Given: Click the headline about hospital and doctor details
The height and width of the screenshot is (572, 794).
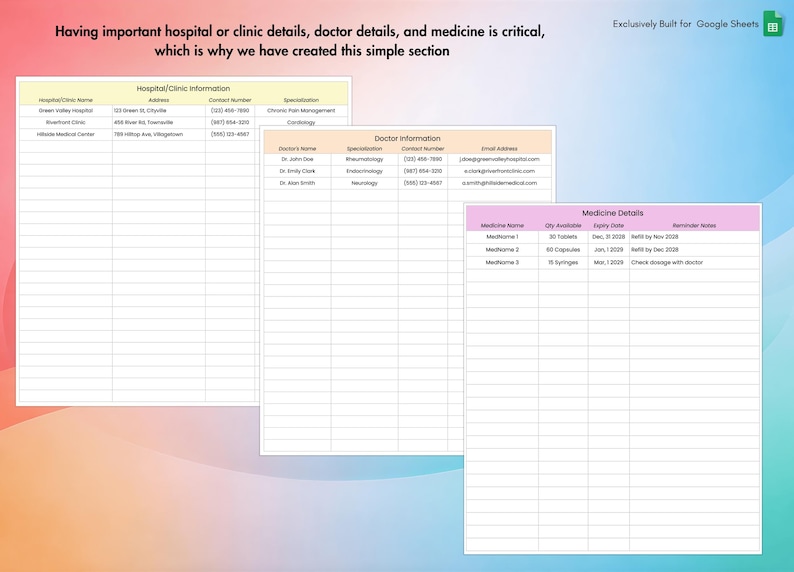Looking at the screenshot, I should tap(300, 41).
